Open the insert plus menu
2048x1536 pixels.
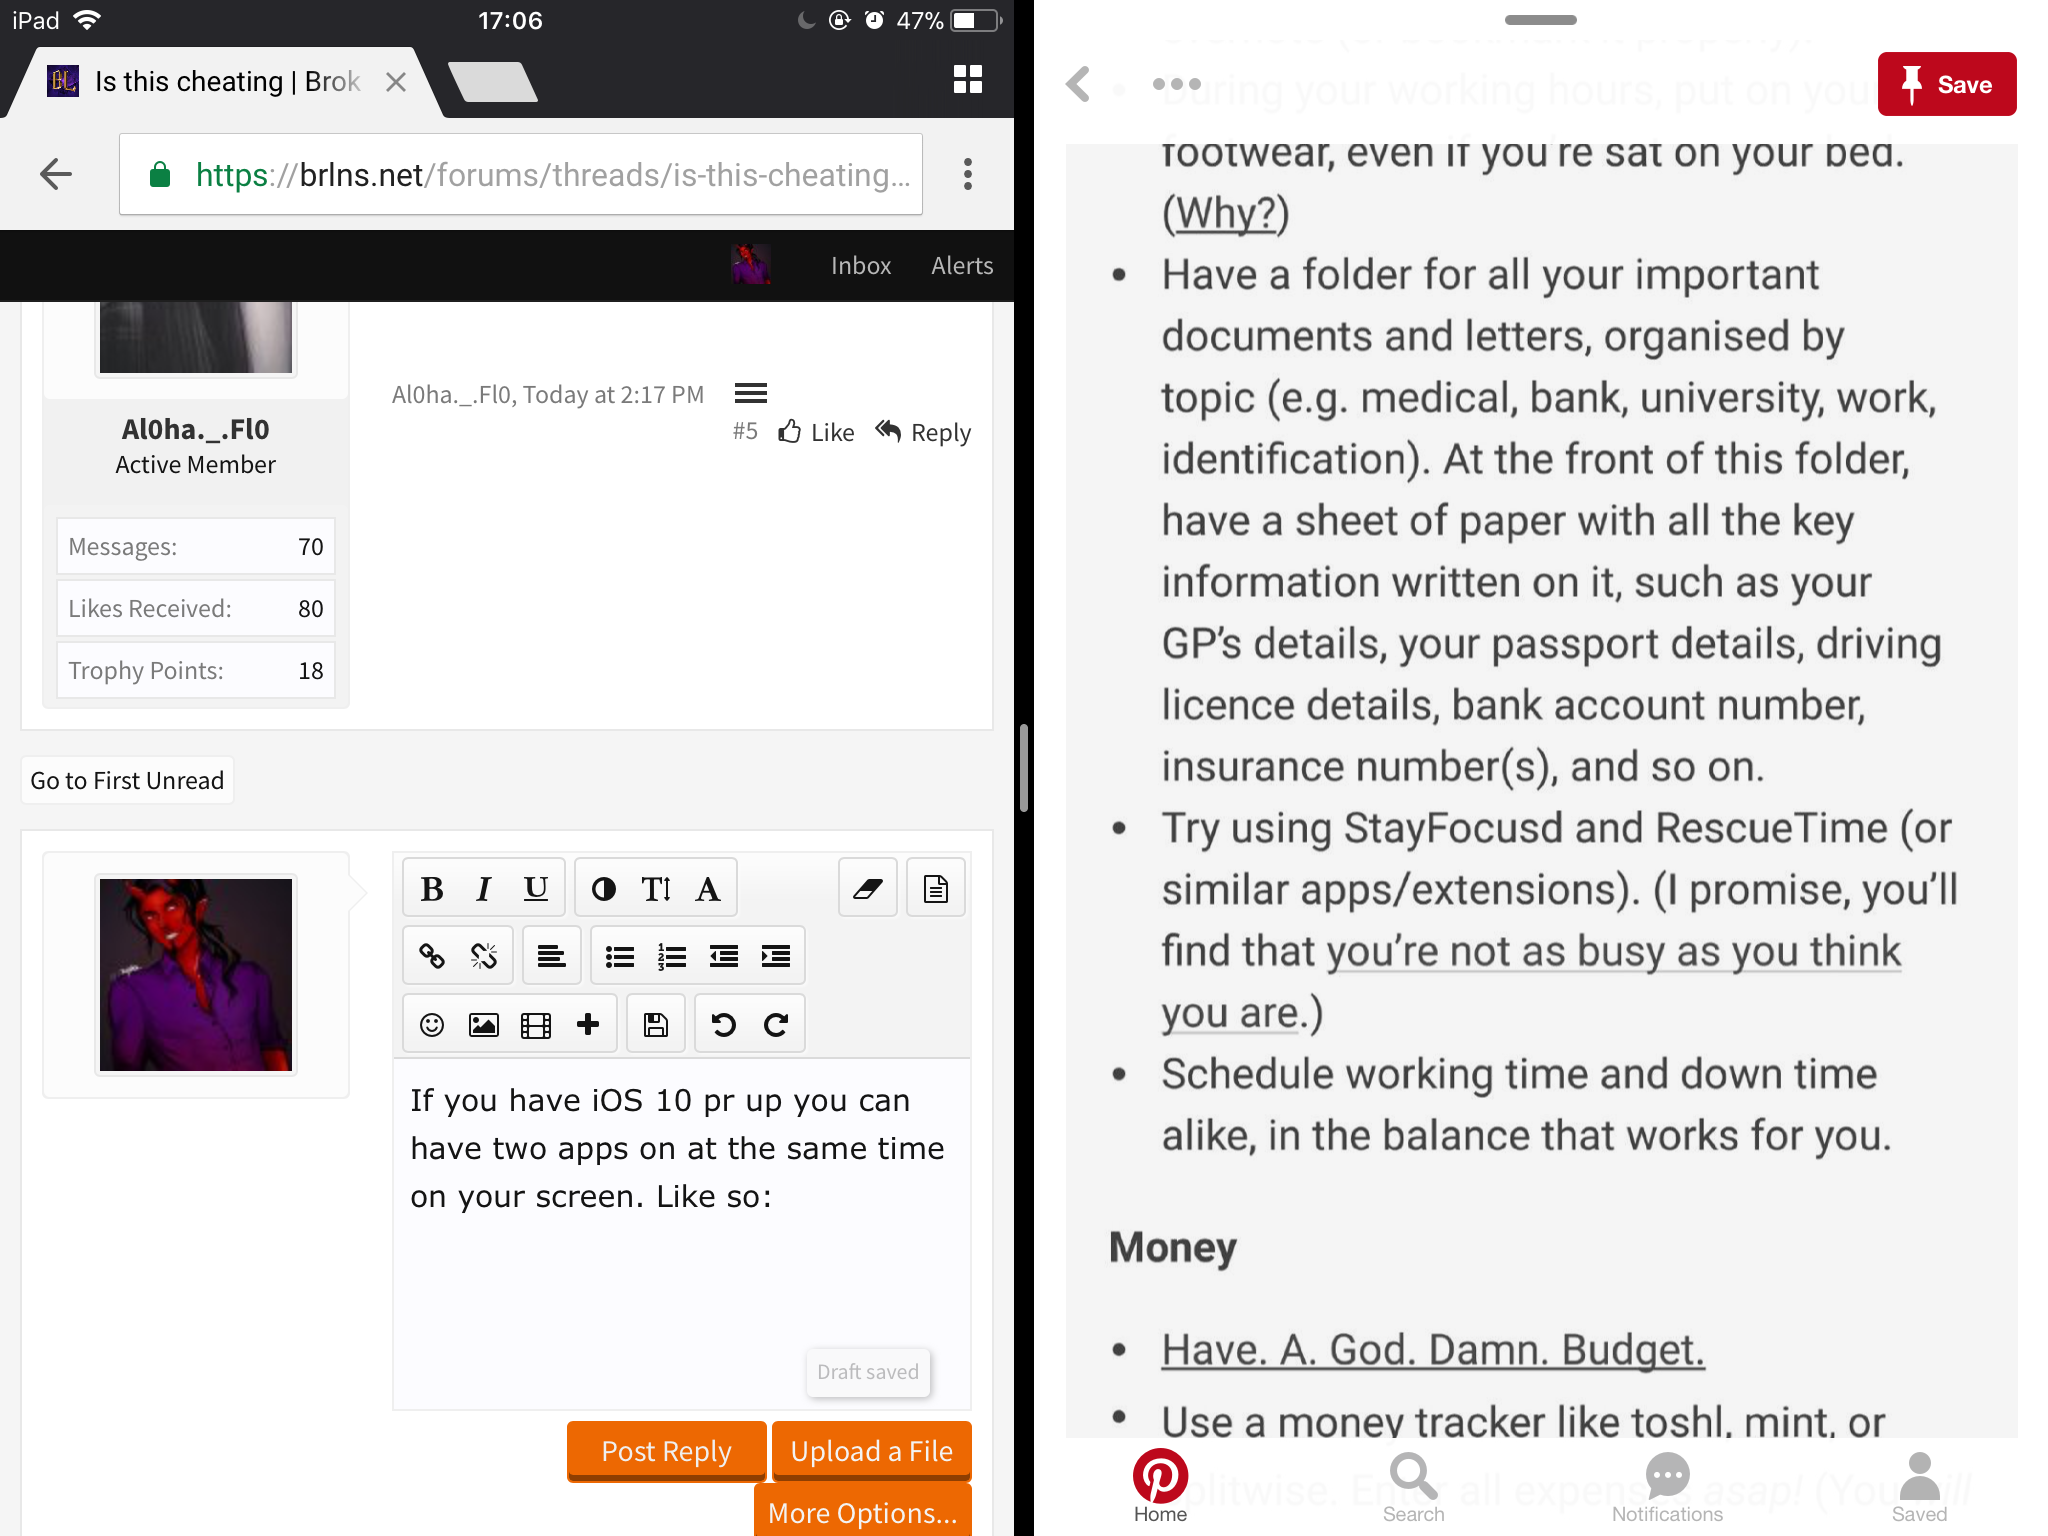point(588,1024)
